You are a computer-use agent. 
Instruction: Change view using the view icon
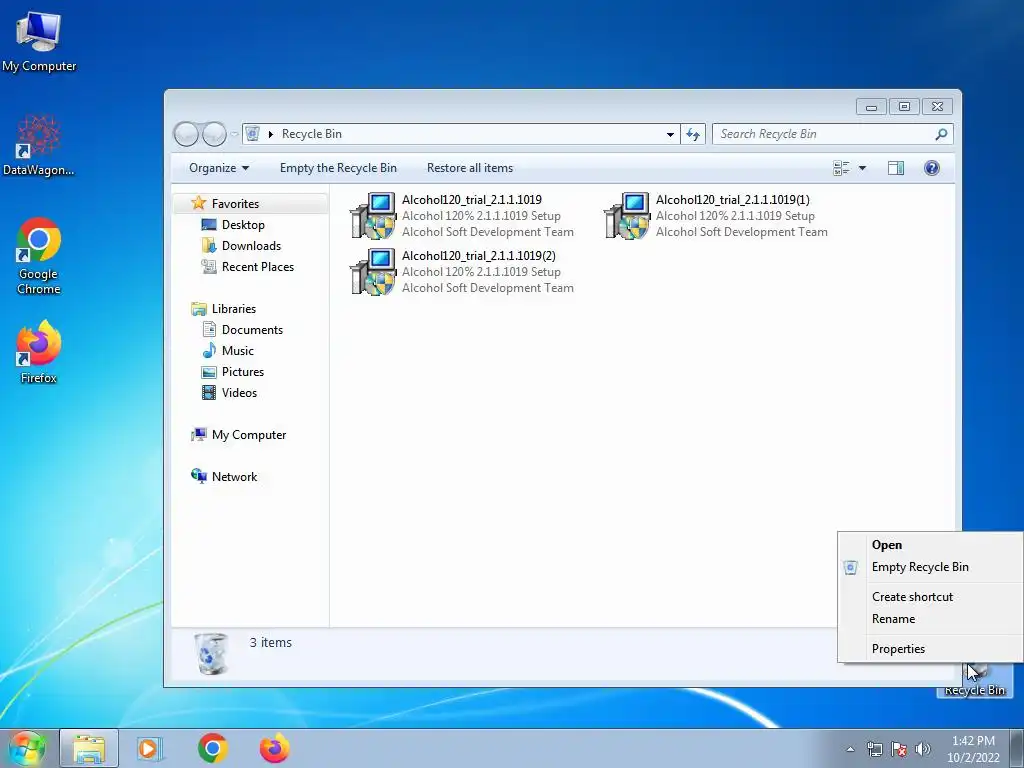841,168
